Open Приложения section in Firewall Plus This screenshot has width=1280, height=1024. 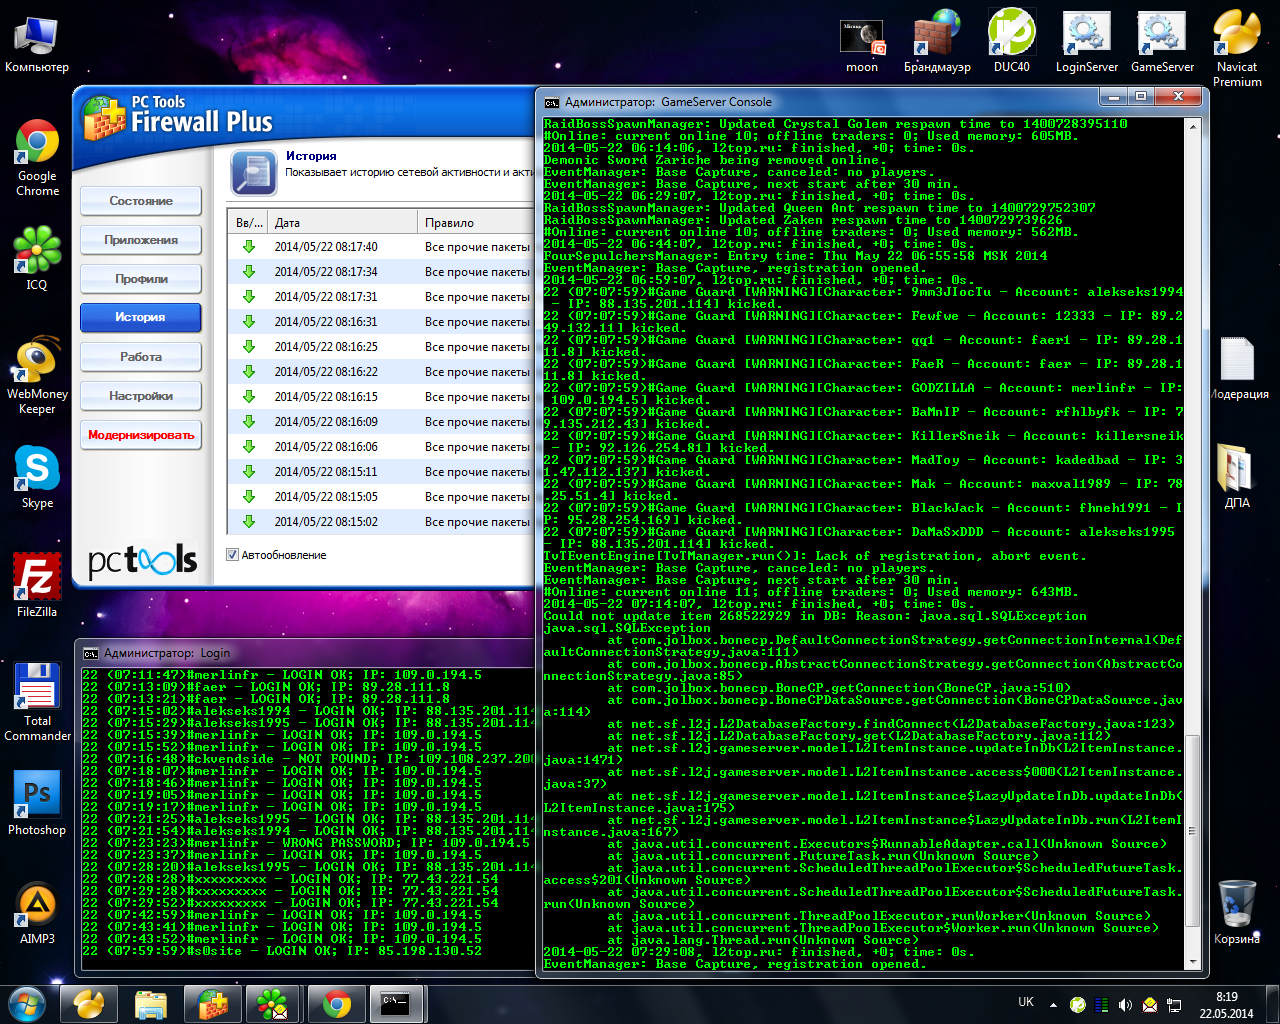click(141, 240)
